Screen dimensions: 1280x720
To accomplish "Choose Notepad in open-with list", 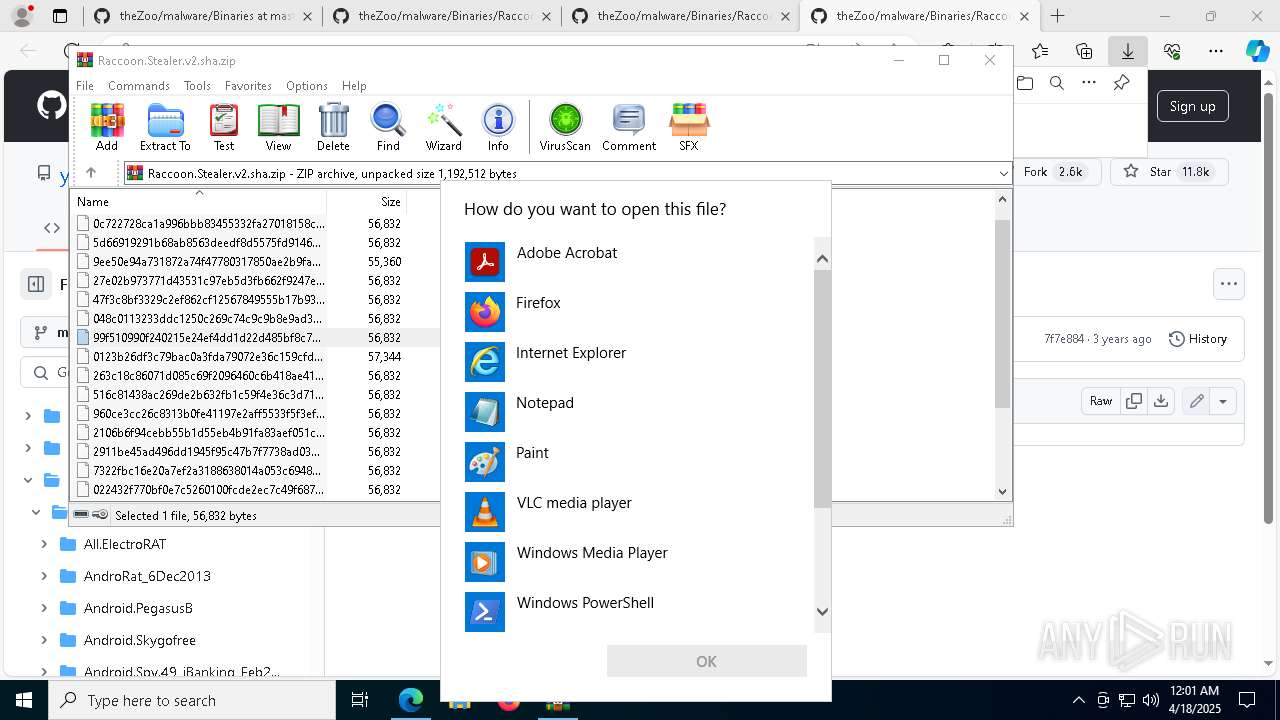I will coord(640,412).
